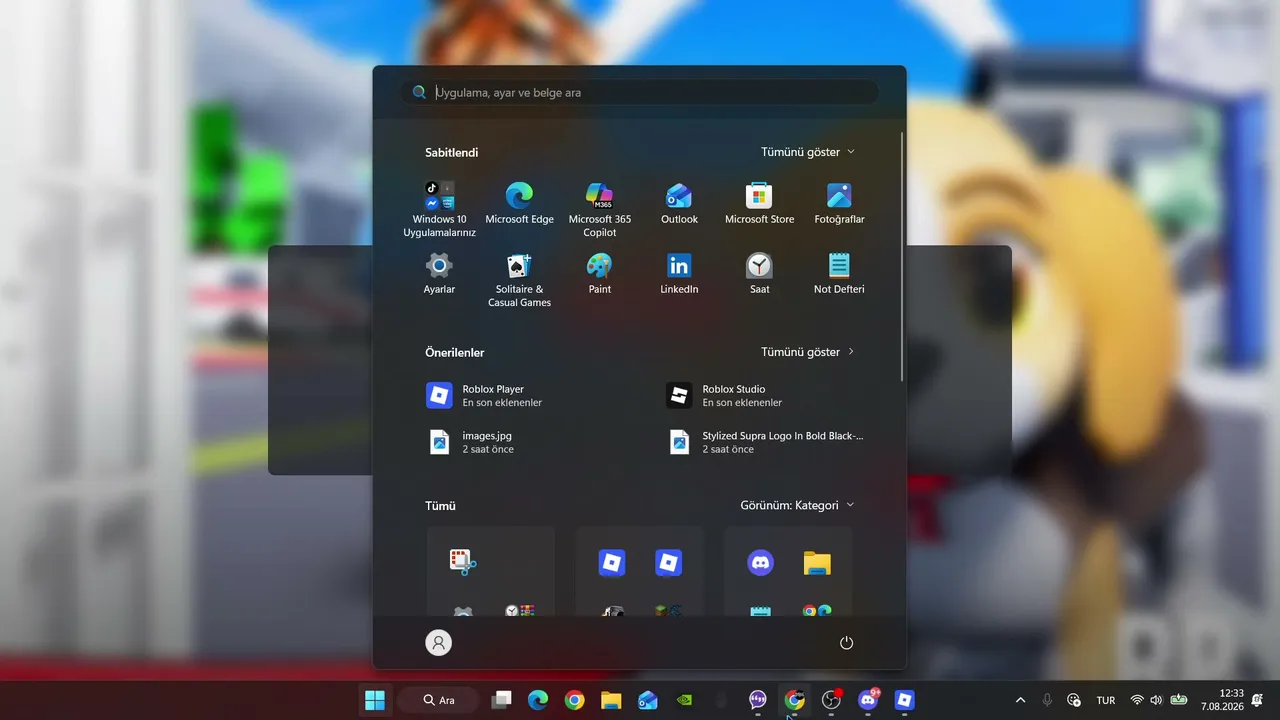Open Discord icon in Tümü category group

[760, 562]
